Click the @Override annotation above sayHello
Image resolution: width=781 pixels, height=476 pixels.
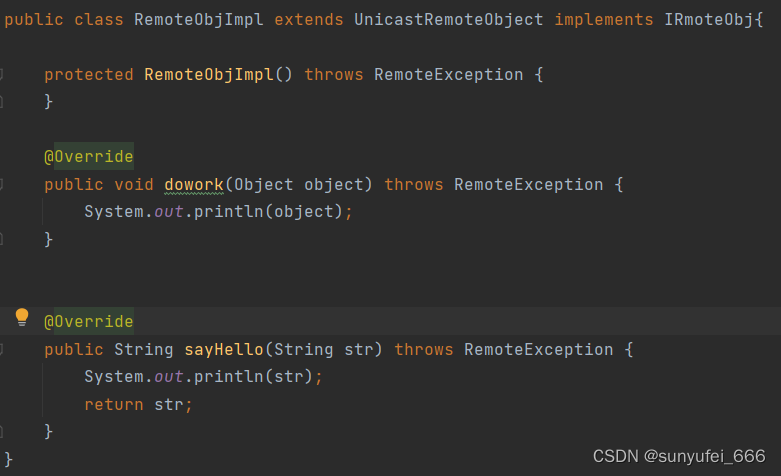(89, 321)
